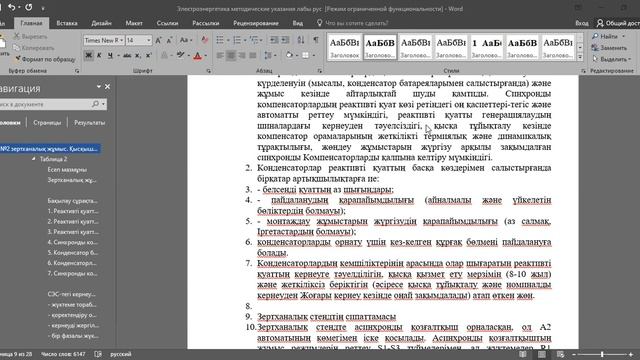Switch to the Макет ribbon tab

pyautogui.click(x=134, y=23)
